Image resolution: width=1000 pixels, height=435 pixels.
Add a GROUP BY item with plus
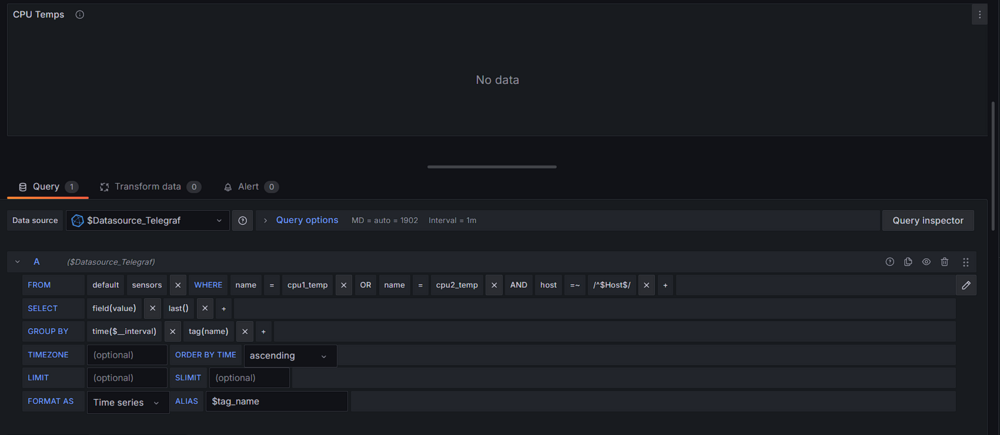click(263, 332)
